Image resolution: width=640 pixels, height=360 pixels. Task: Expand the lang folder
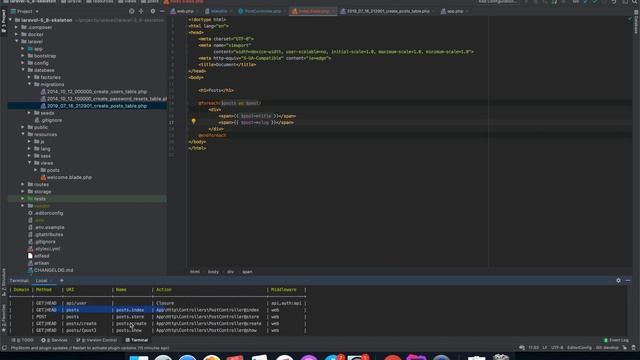29,149
